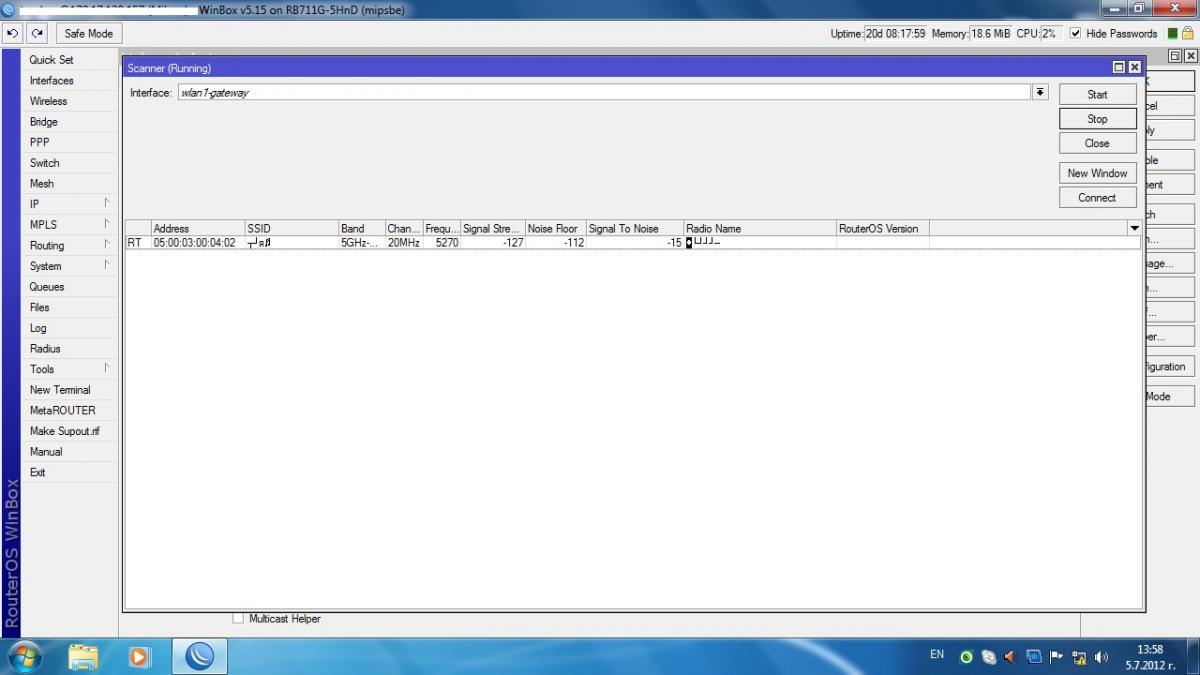
Task: Open the Windows Start orb
Action: click(x=24, y=657)
